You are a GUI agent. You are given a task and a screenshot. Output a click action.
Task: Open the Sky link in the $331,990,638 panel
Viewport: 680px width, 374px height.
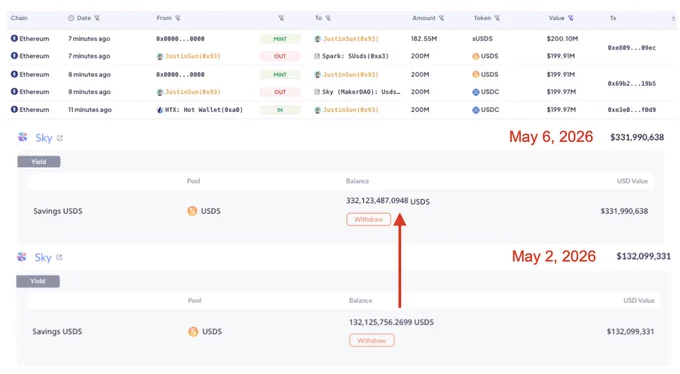pyautogui.click(x=43, y=138)
